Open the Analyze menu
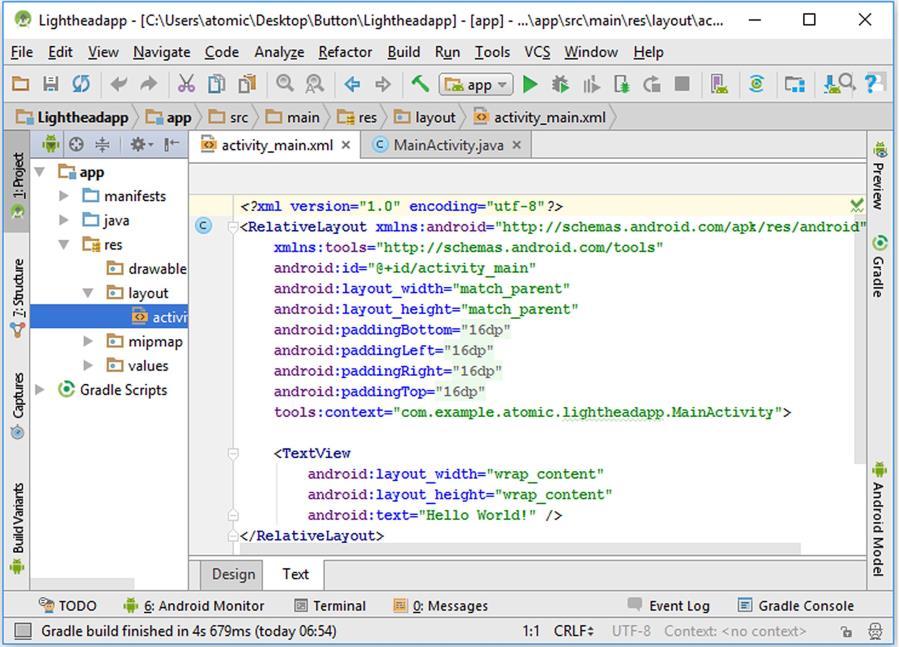 [279, 52]
